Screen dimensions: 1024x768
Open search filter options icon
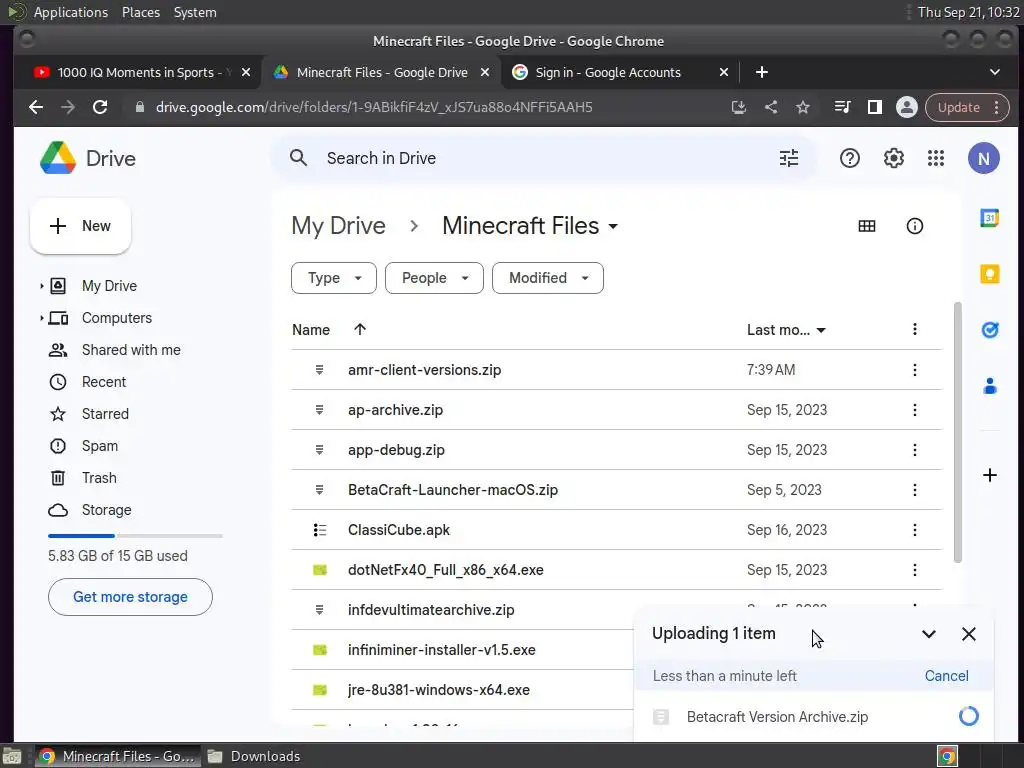789,158
